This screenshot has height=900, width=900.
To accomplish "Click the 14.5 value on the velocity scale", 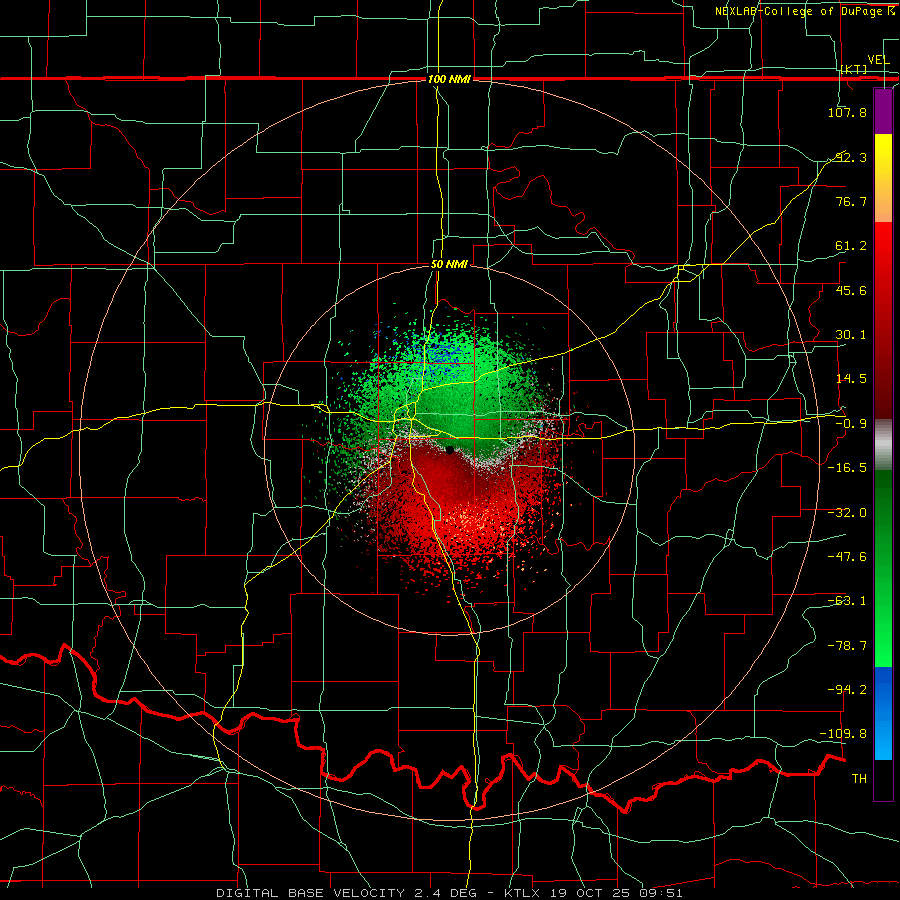I will pyautogui.click(x=851, y=379).
